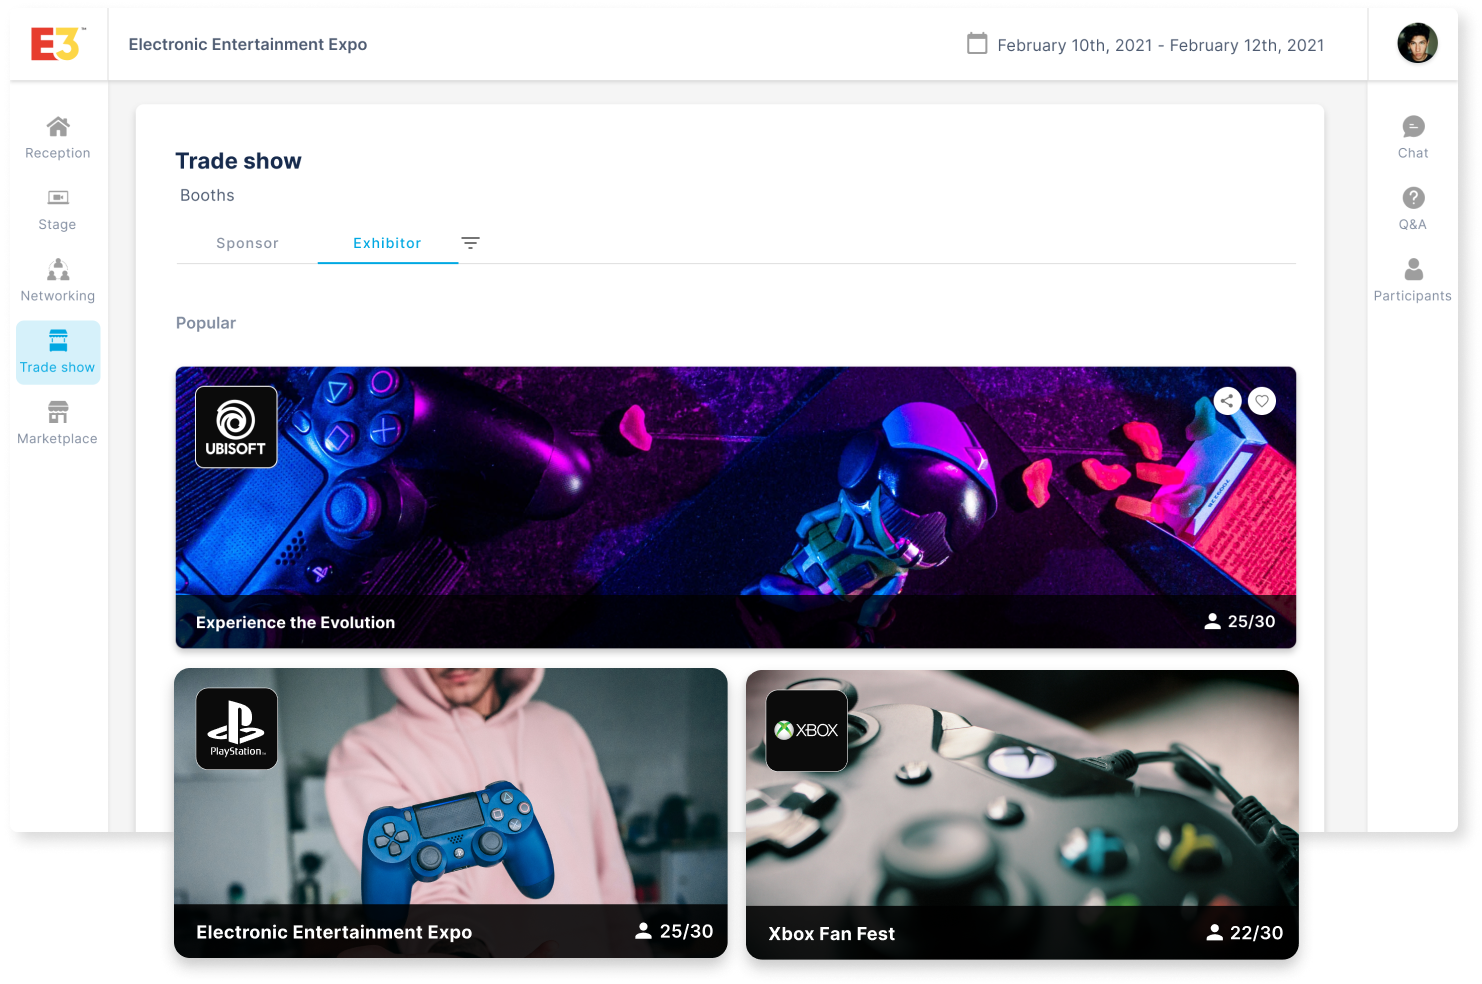The image size is (1482, 984).
Task: Click the Trade show page heading
Action: tap(238, 161)
